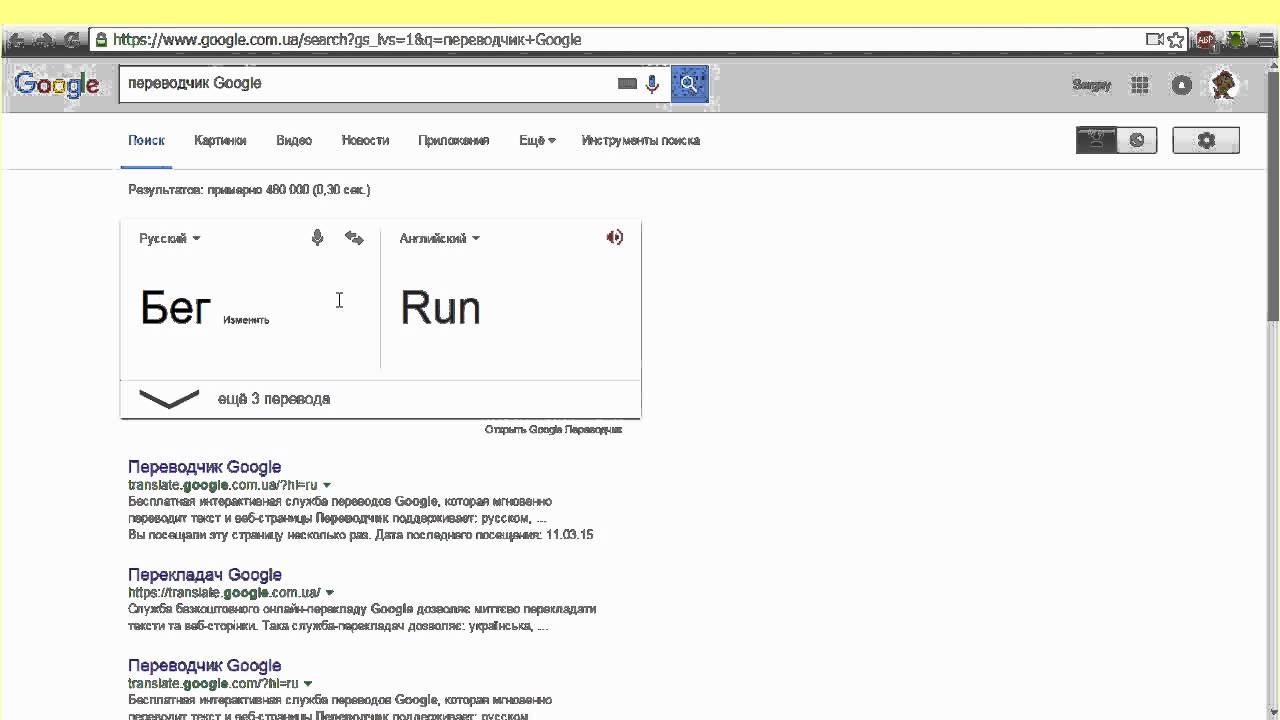The width and height of the screenshot is (1280, 720).
Task: Click the translated word Run
Action: click(440, 308)
